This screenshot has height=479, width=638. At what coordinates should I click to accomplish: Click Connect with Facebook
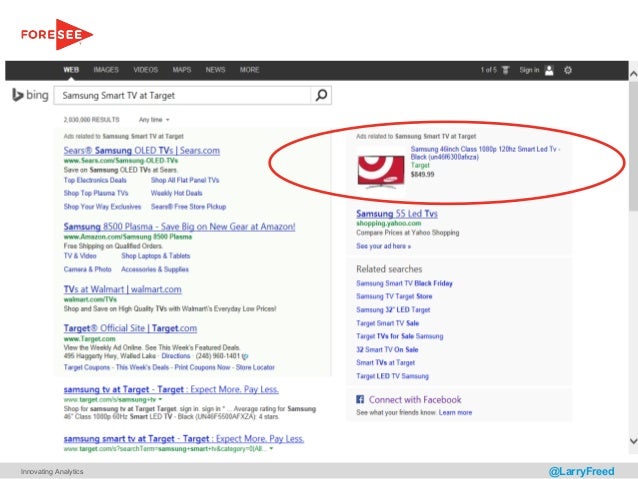point(415,400)
